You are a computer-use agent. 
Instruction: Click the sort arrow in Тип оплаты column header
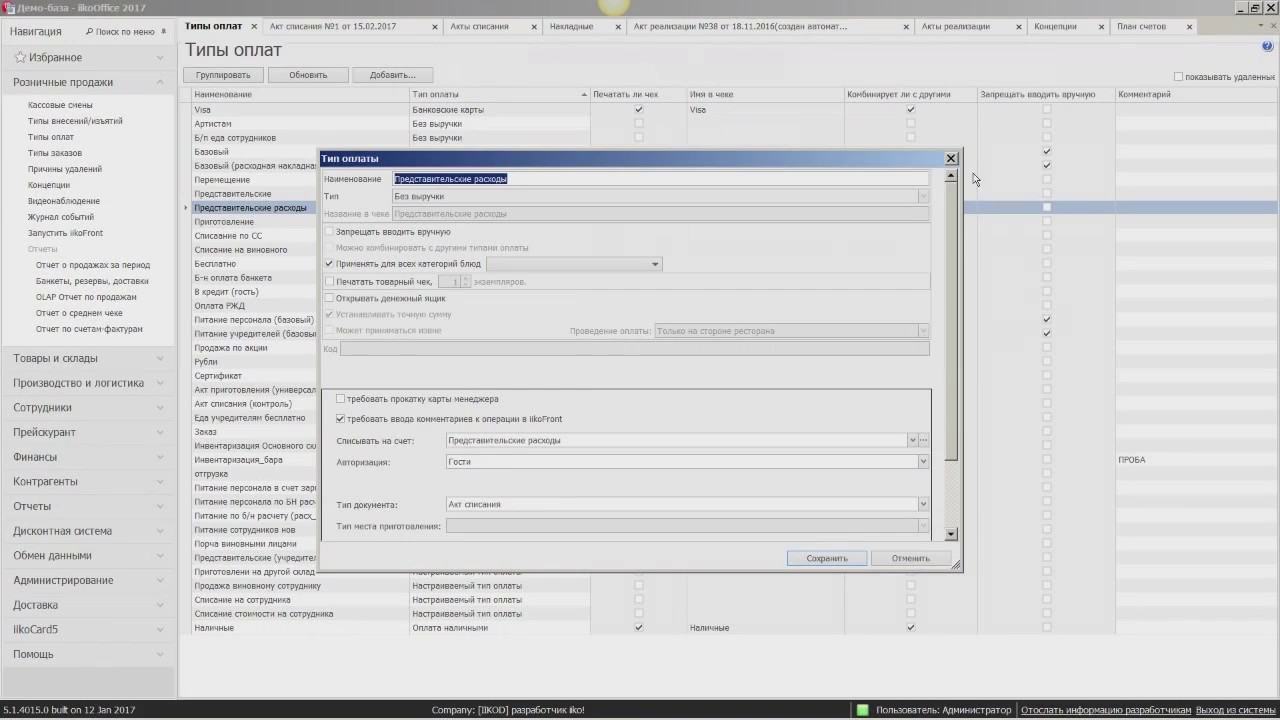584,95
